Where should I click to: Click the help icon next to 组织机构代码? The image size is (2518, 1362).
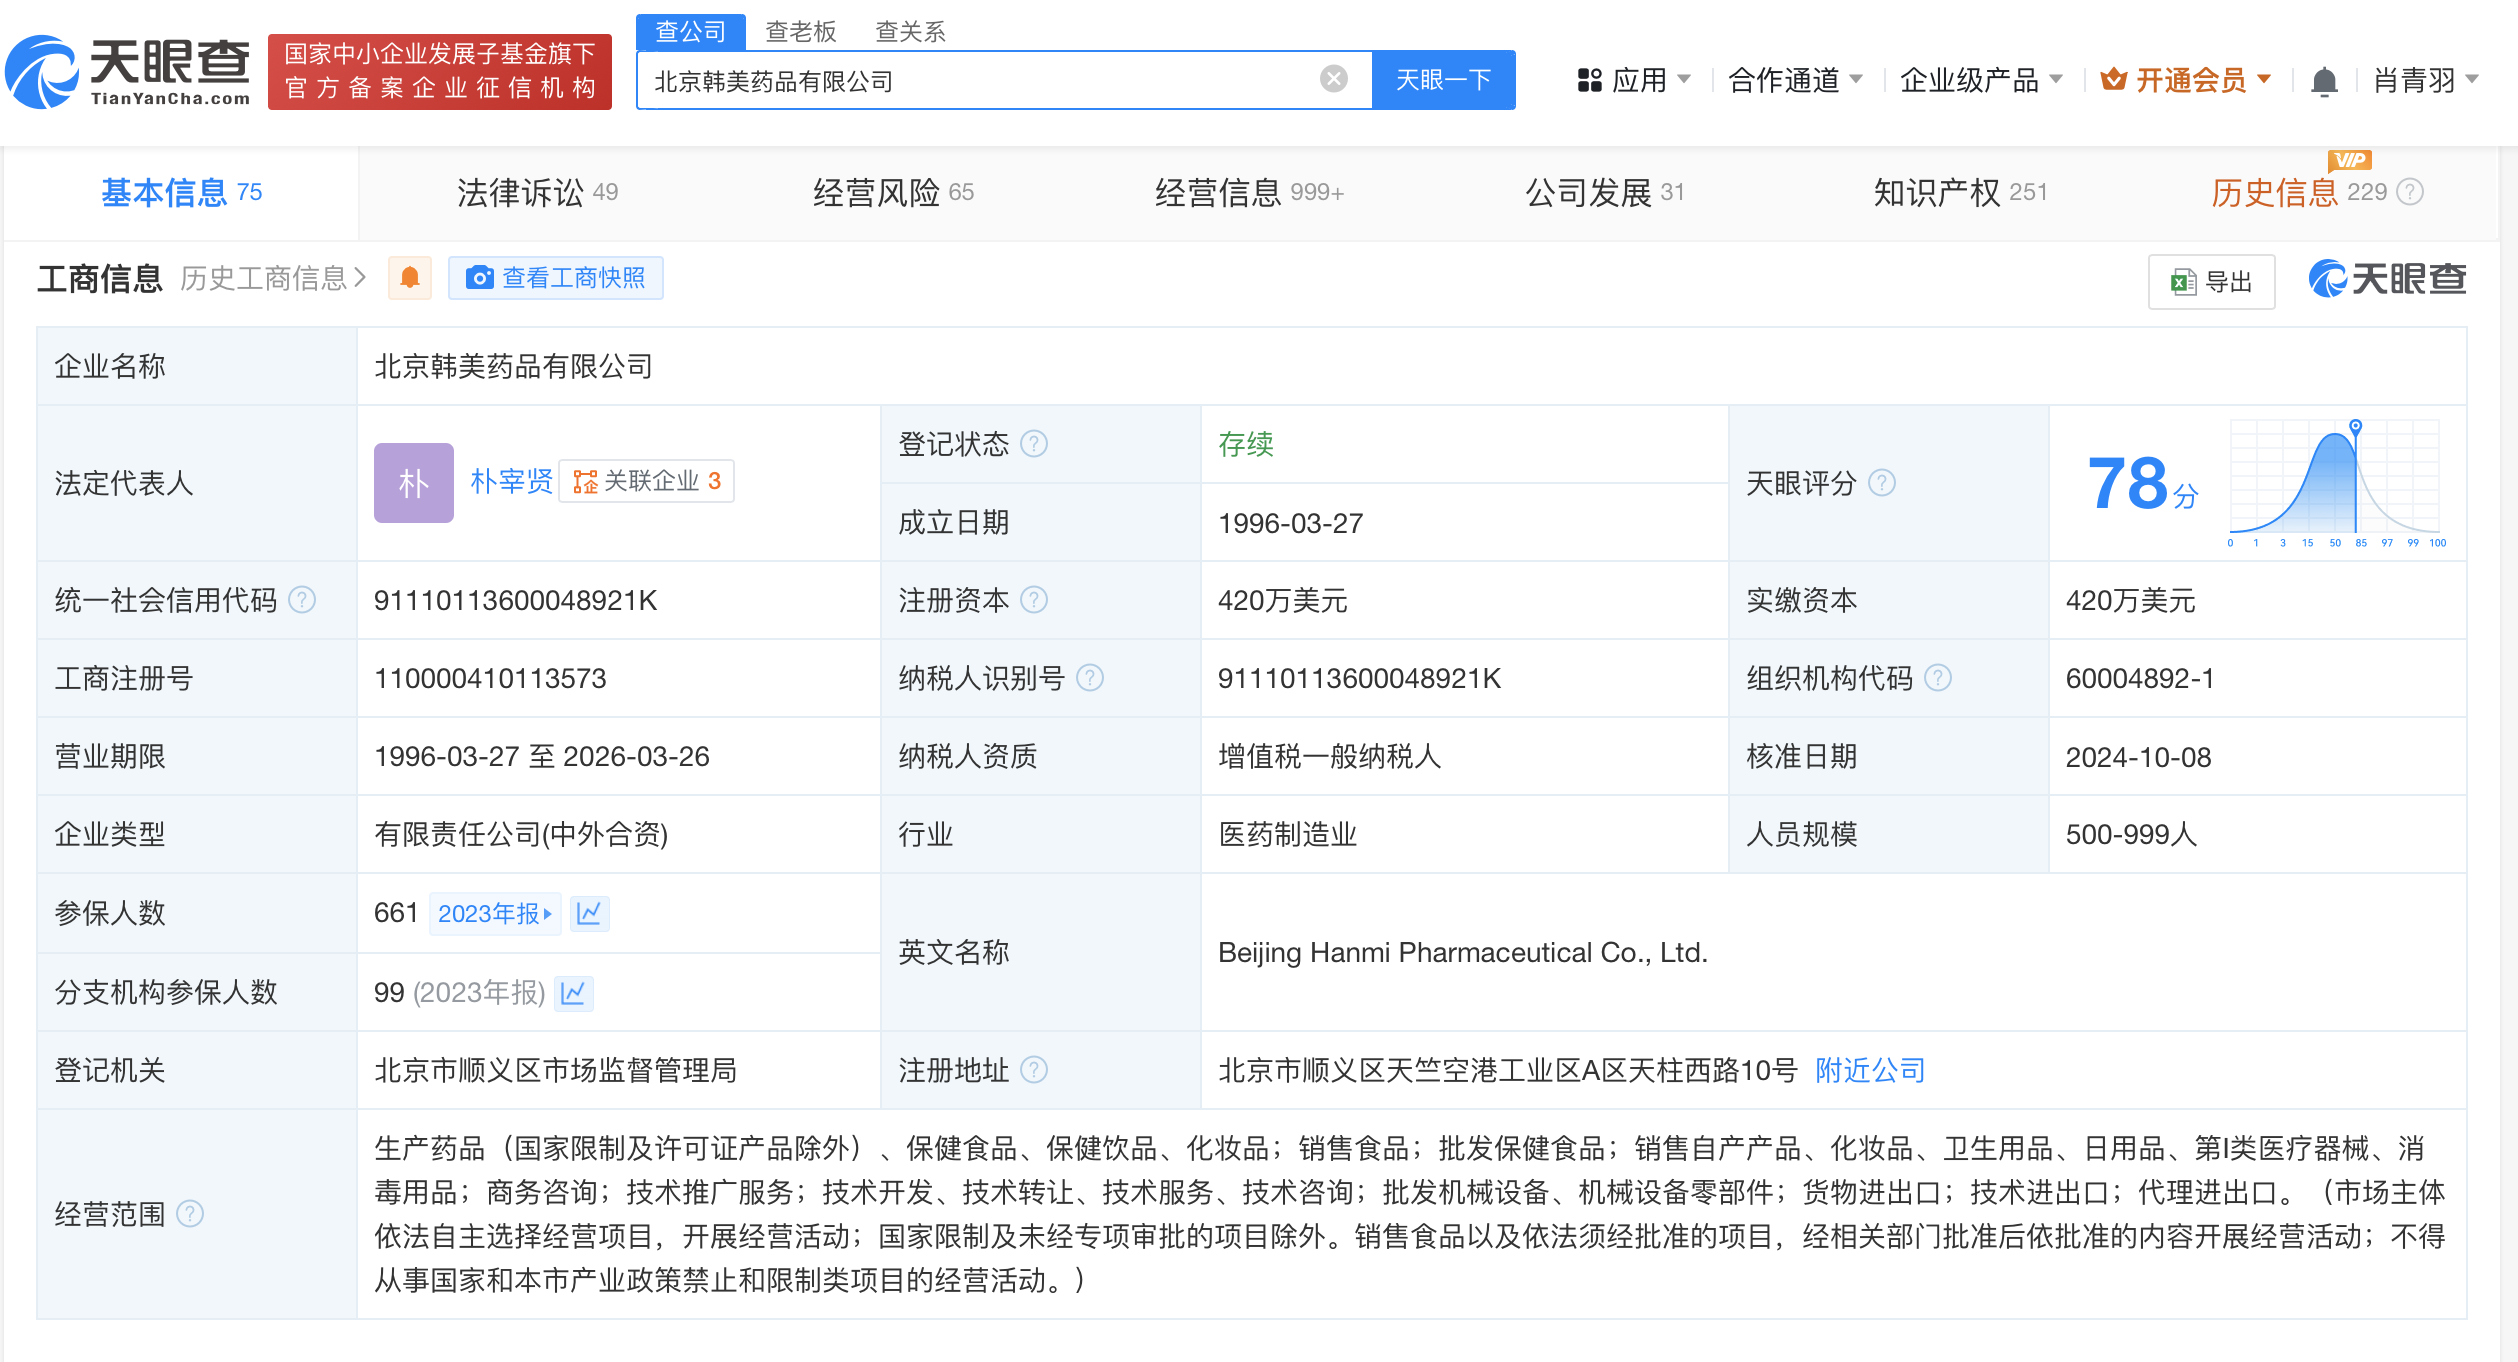click(x=1938, y=678)
